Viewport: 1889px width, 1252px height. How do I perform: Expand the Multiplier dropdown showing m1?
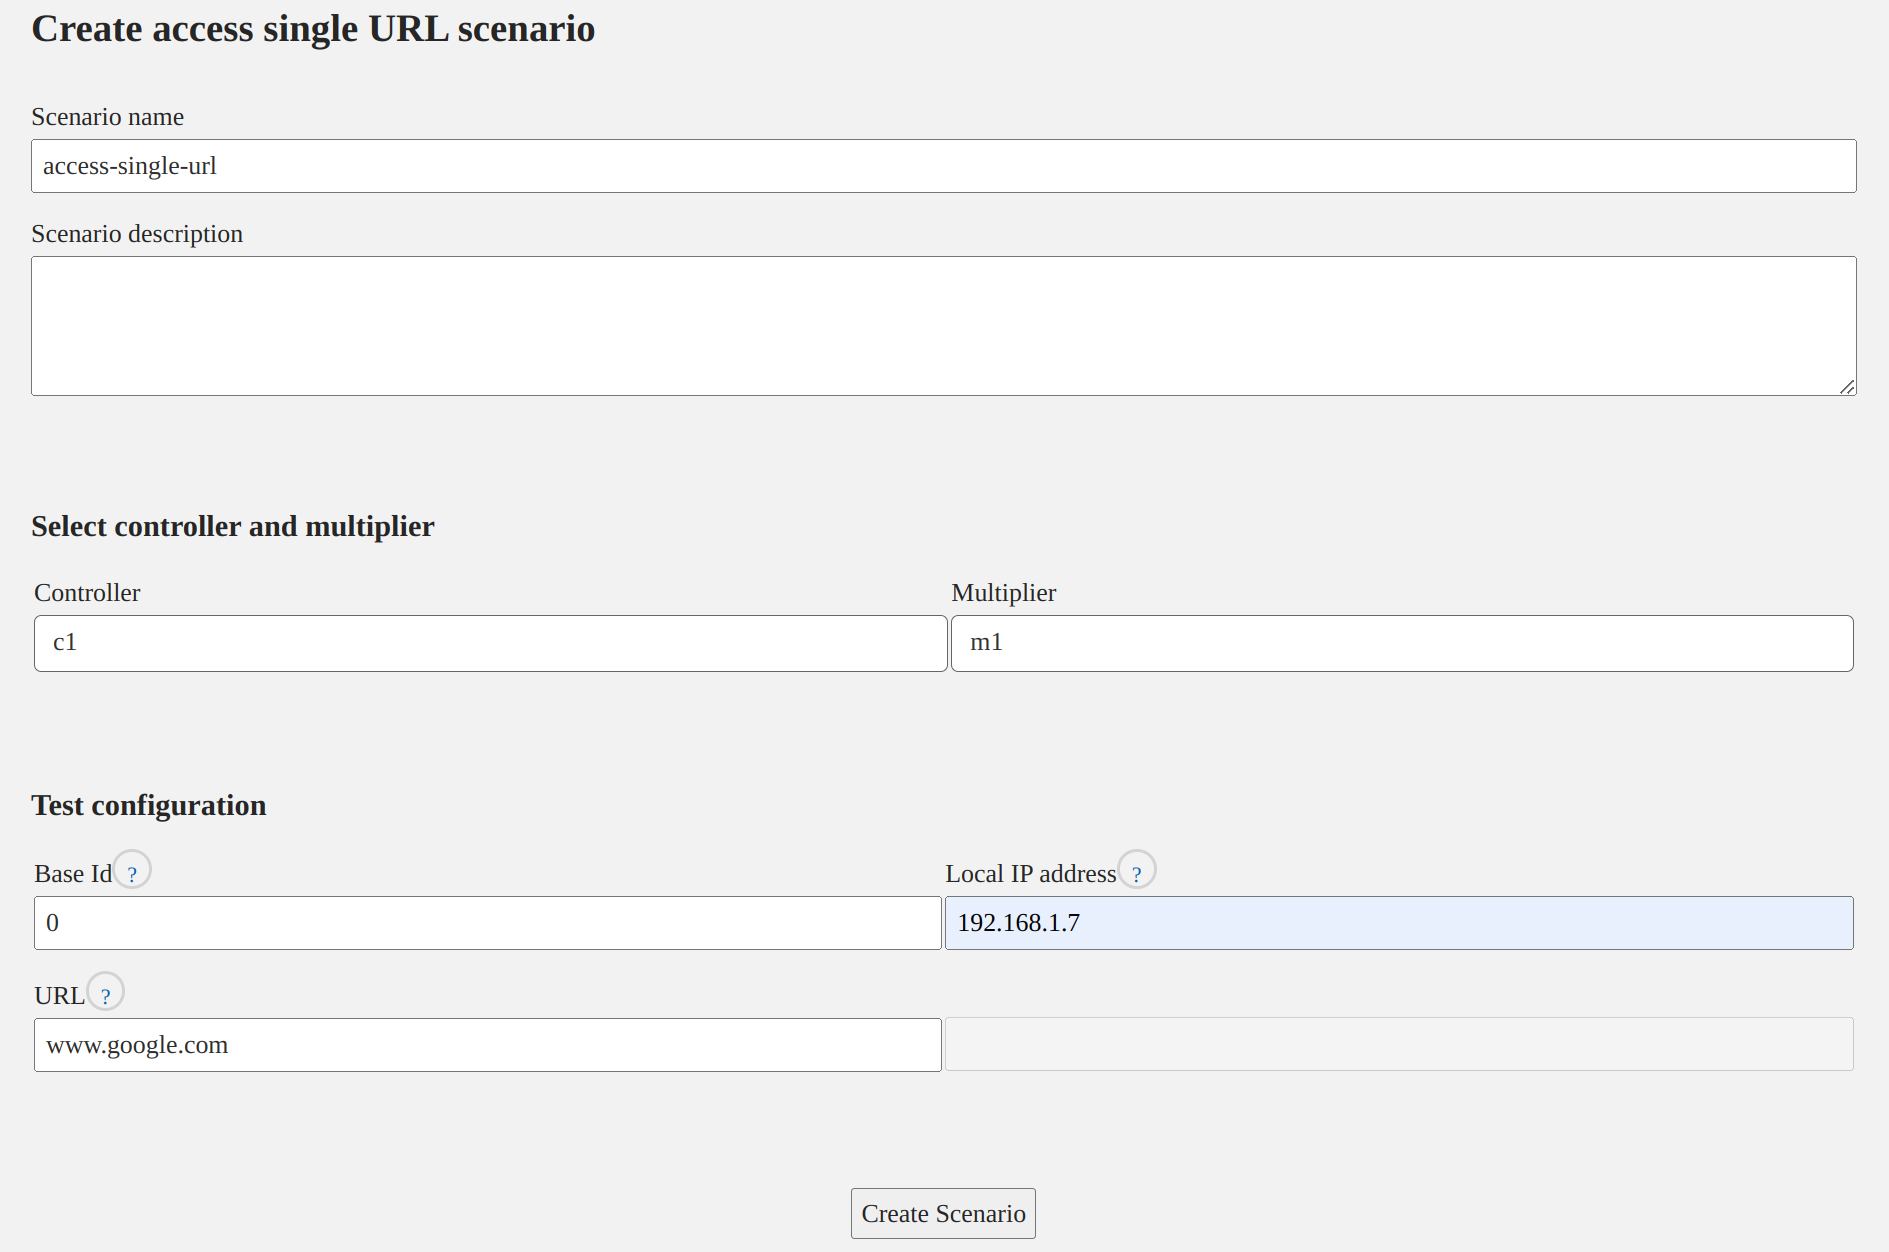pos(1401,643)
